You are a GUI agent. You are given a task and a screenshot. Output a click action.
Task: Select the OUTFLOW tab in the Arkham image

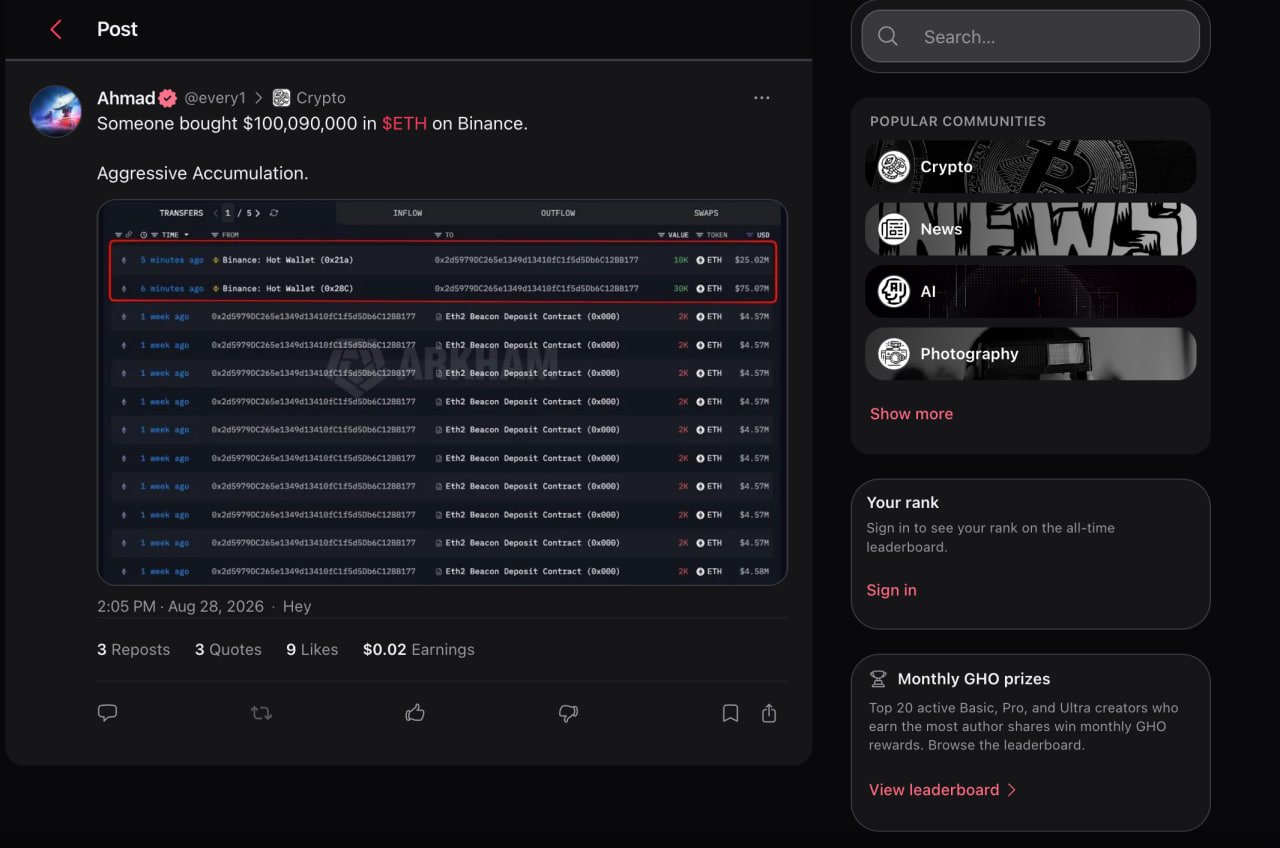point(558,213)
